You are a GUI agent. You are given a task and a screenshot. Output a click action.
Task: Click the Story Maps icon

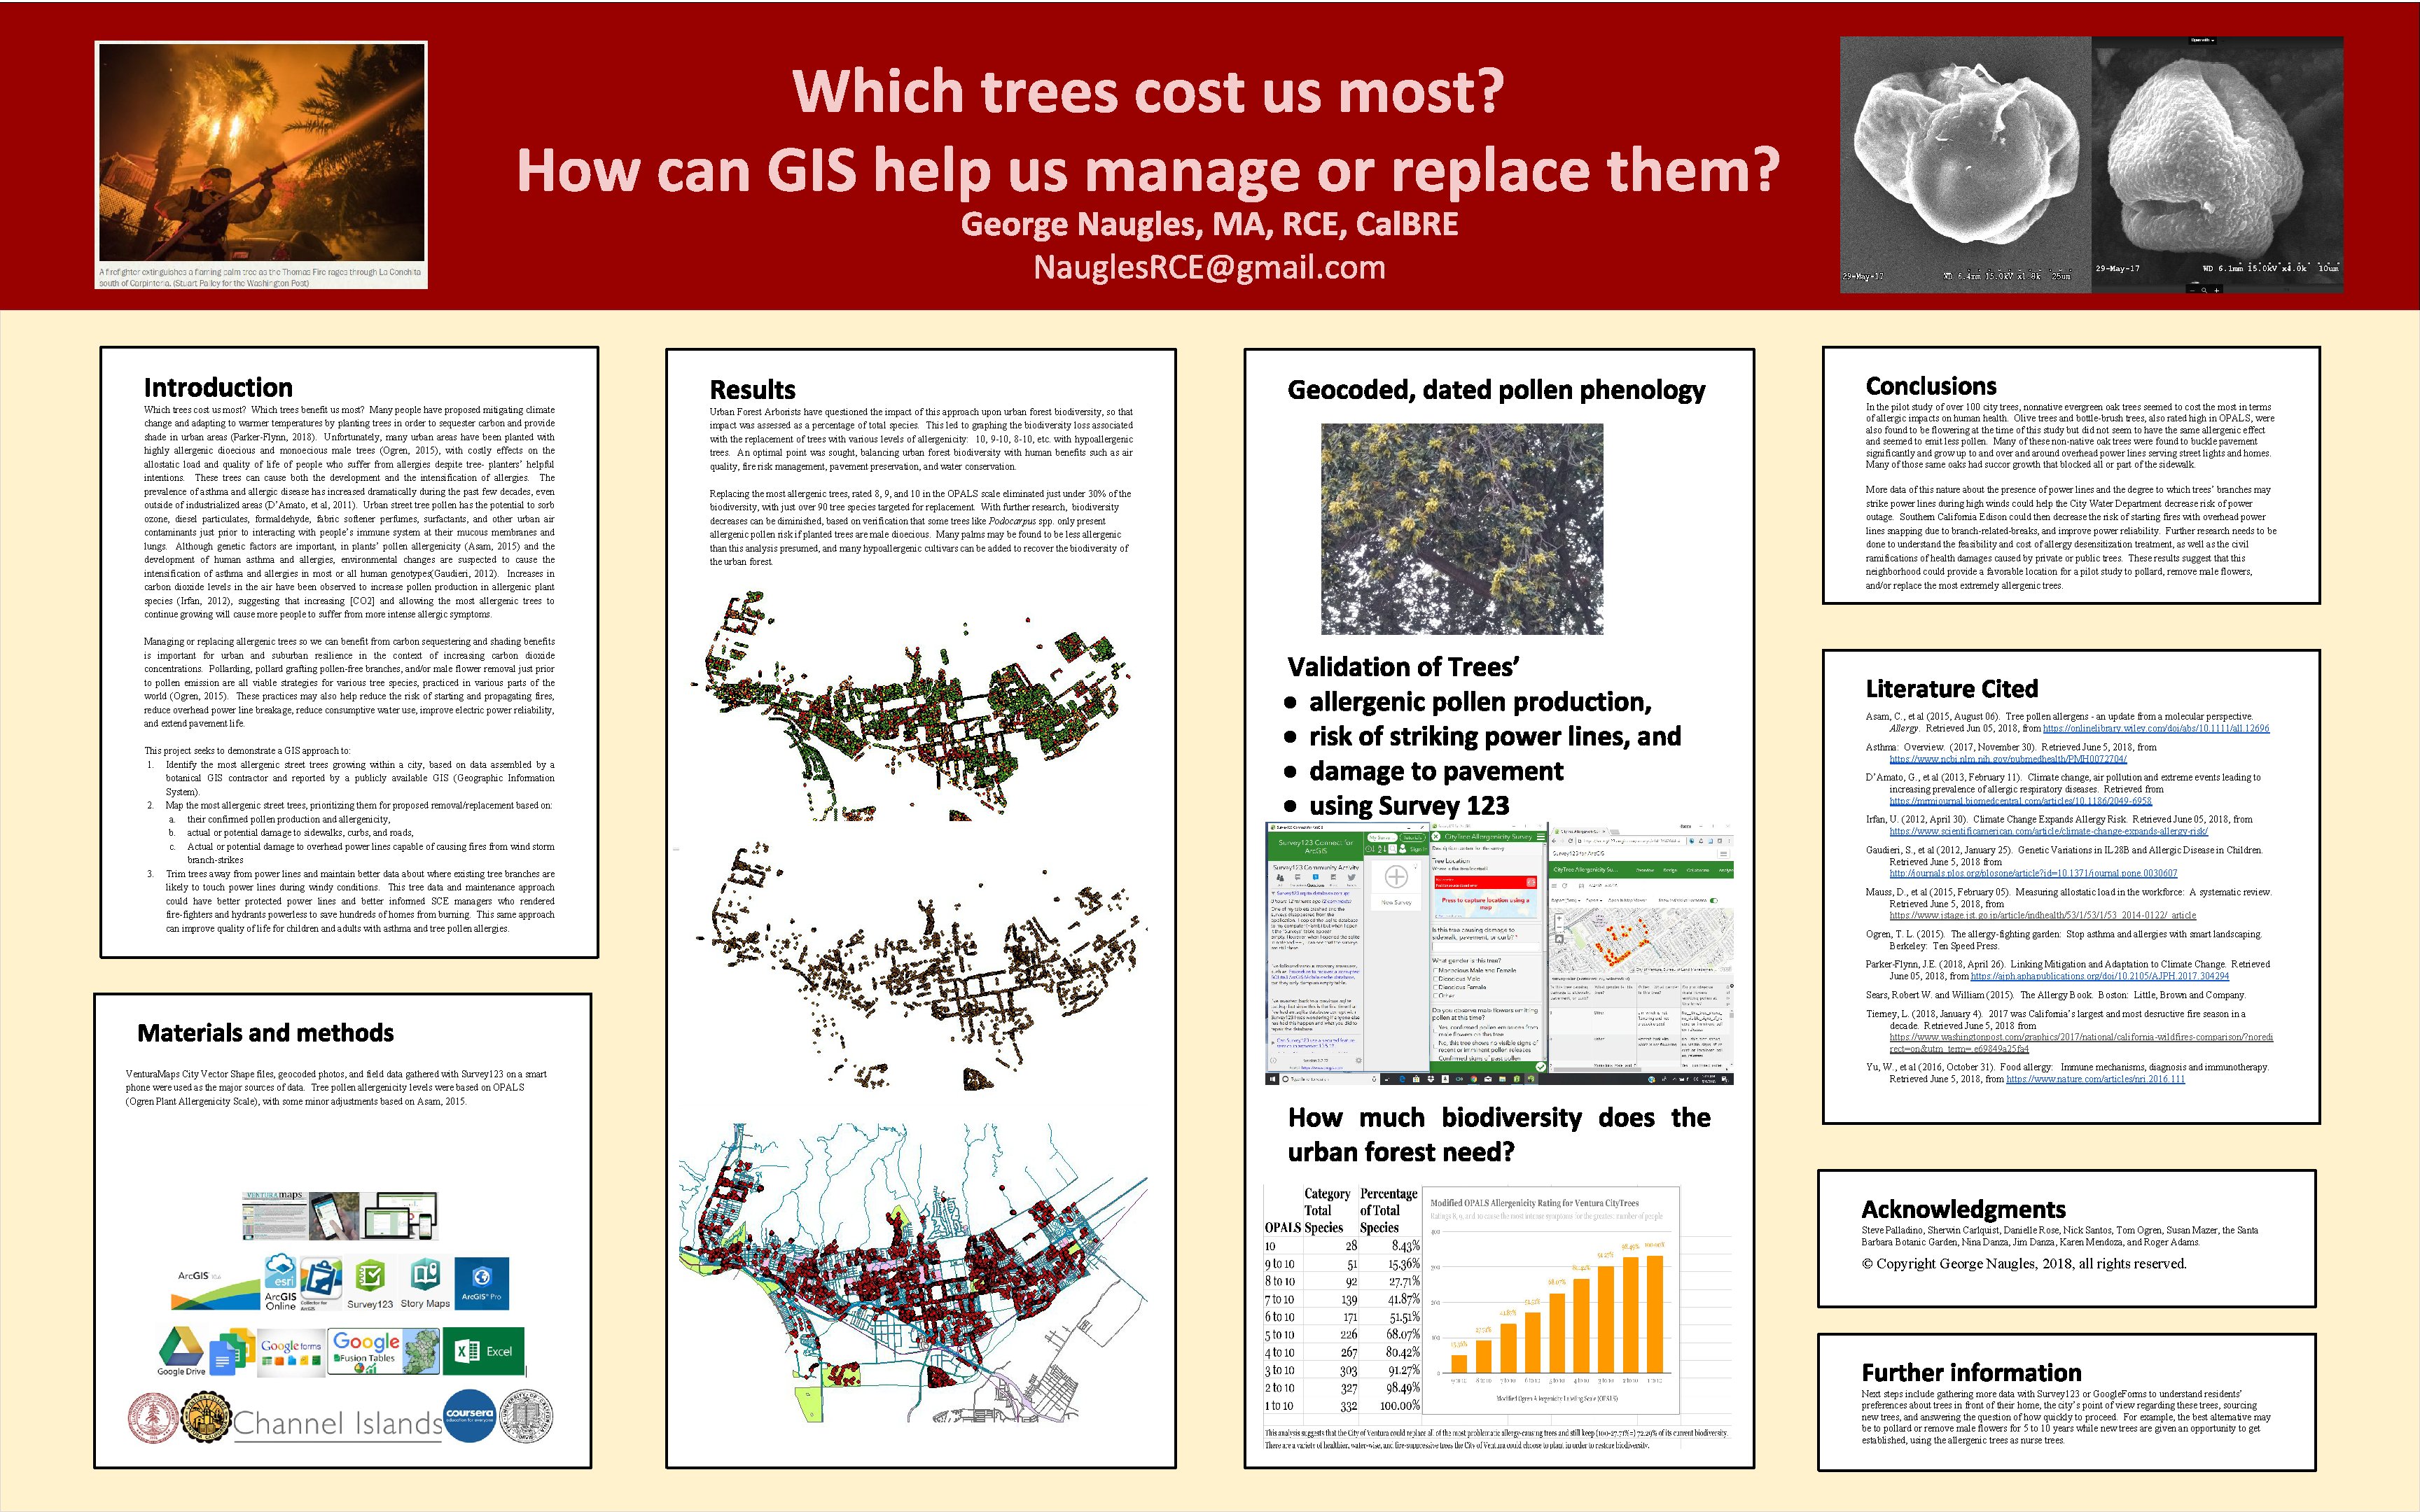pos(425,1284)
